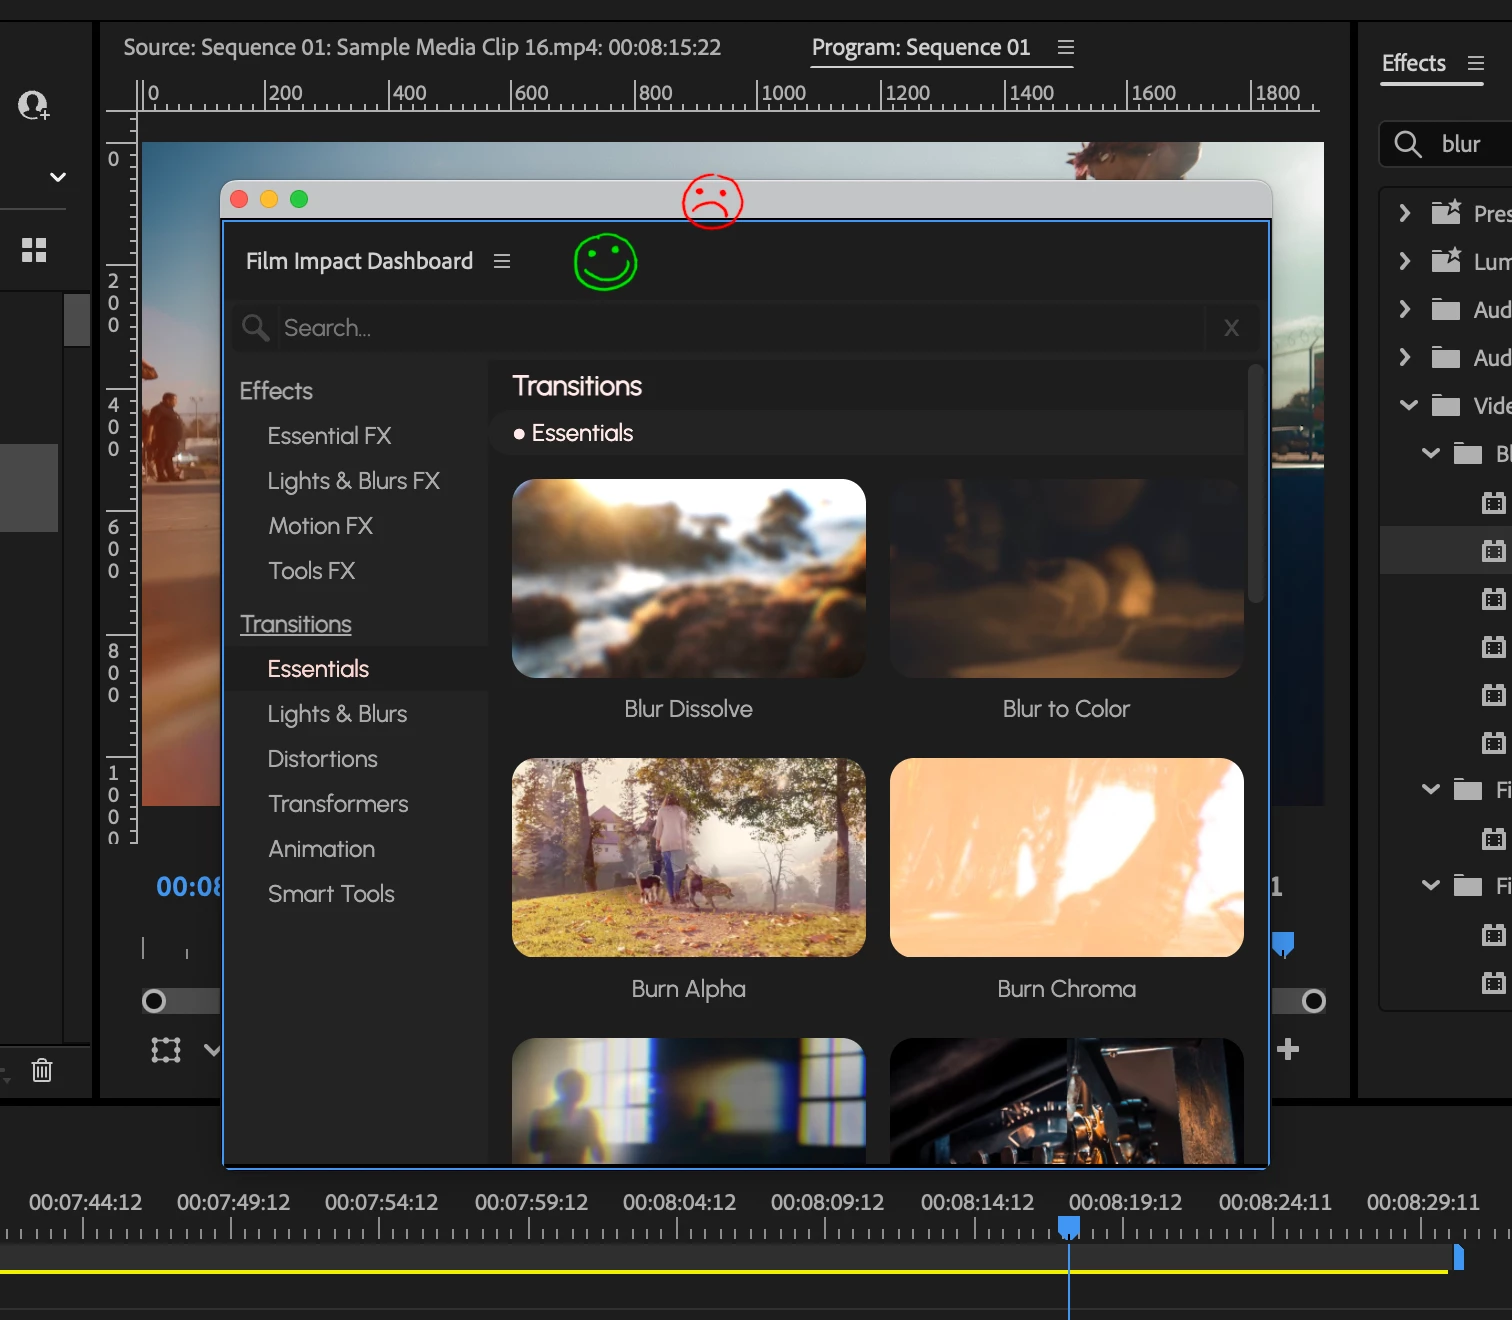
Task: Open Transformers transitions category
Action: coord(338,804)
